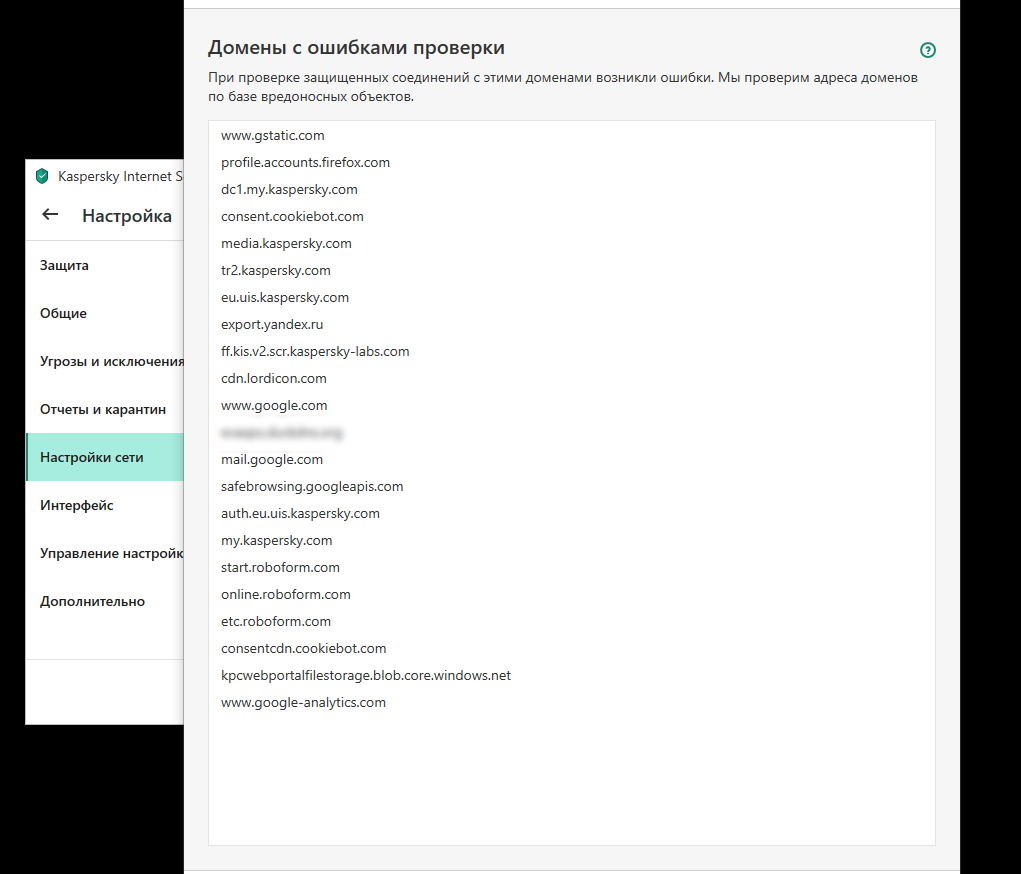Select profile.accounts.firefox.com in the list
The width and height of the screenshot is (1021, 874).
572,162
